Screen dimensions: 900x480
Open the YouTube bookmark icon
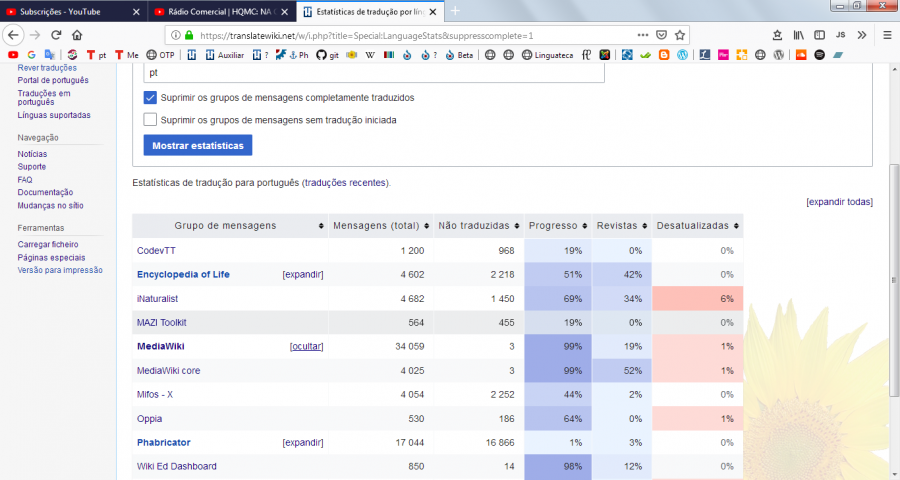point(13,55)
